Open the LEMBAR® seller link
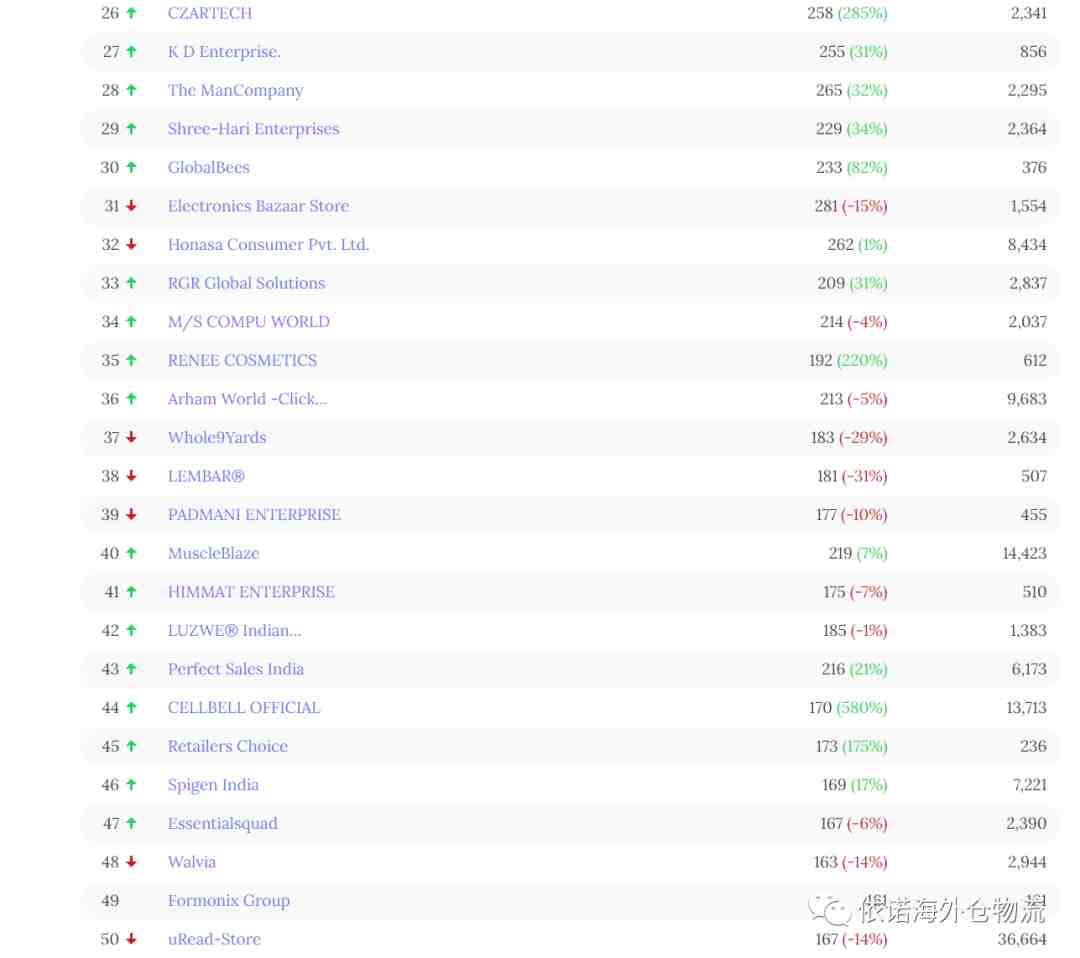The height and width of the screenshot is (958, 1080). [206, 476]
